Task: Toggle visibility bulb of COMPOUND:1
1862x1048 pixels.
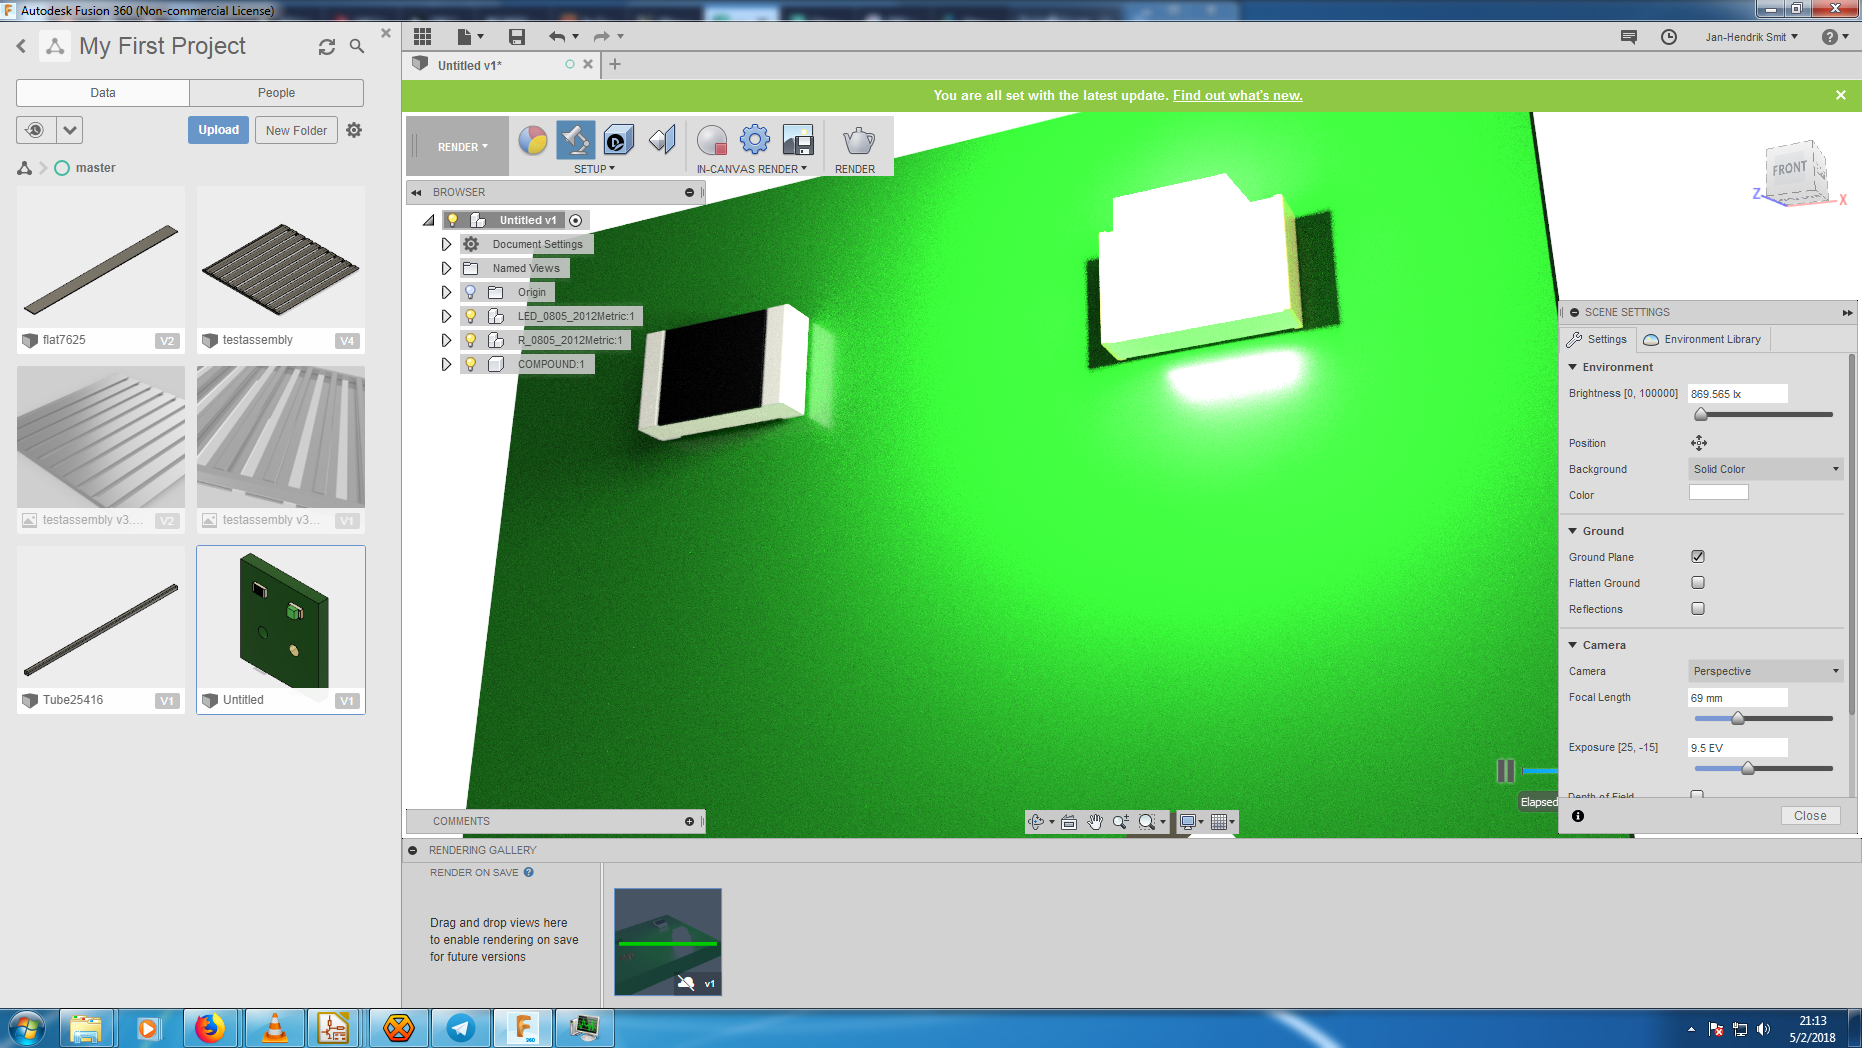Action: (471, 364)
